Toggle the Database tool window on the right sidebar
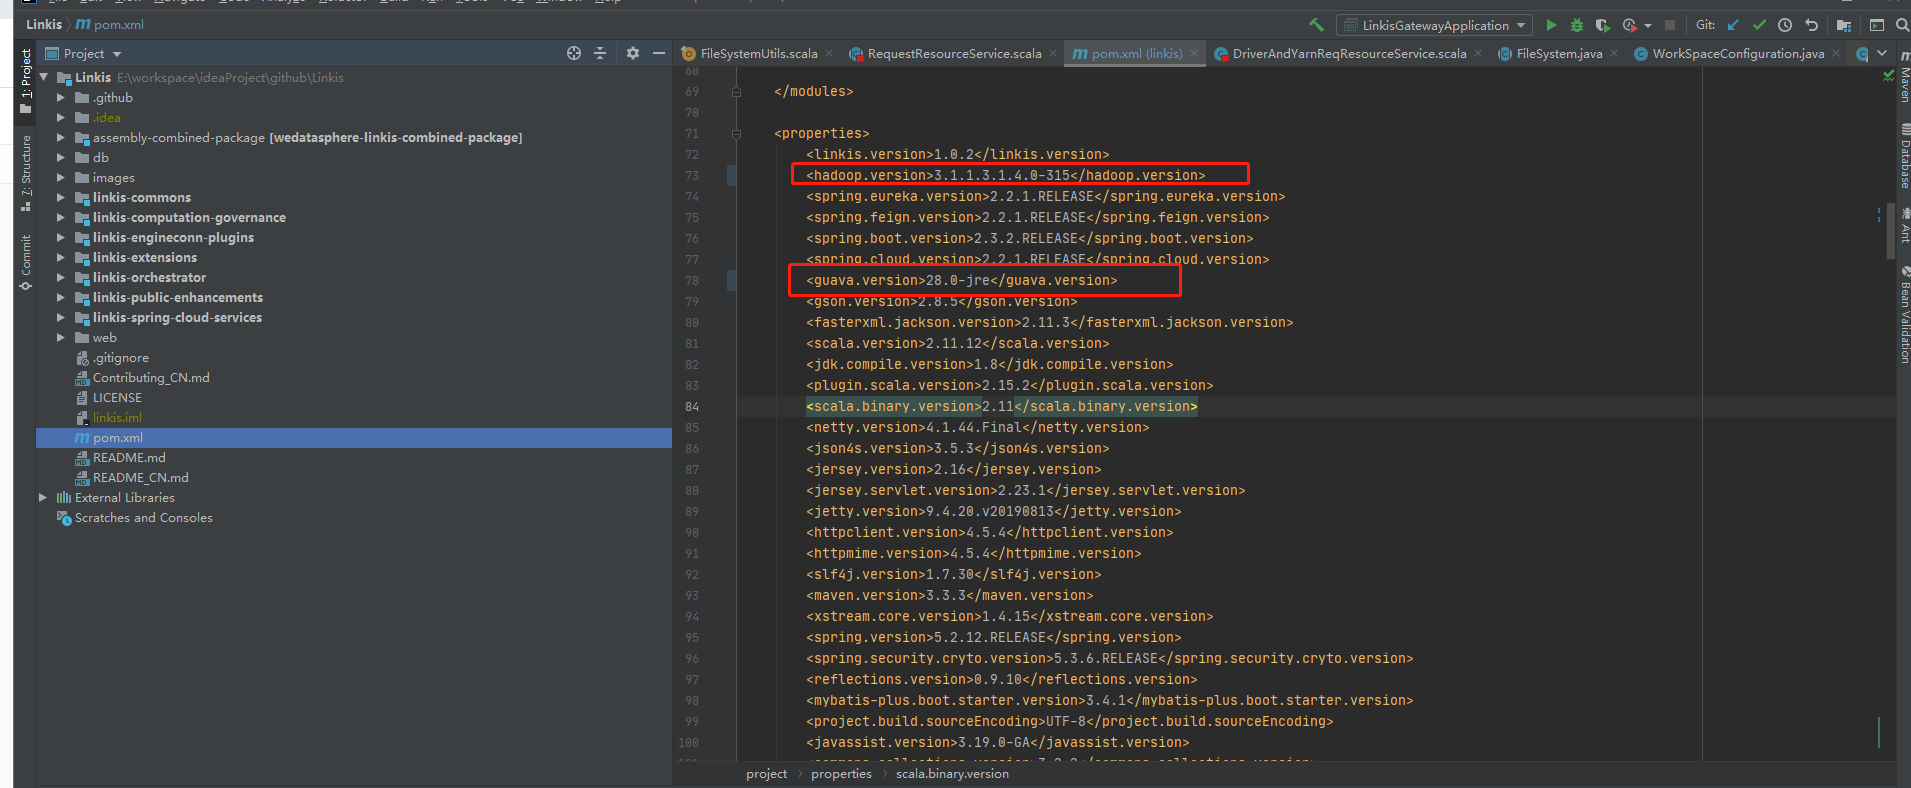This screenshot has width=1911, height=788. tap(1904, 158)
